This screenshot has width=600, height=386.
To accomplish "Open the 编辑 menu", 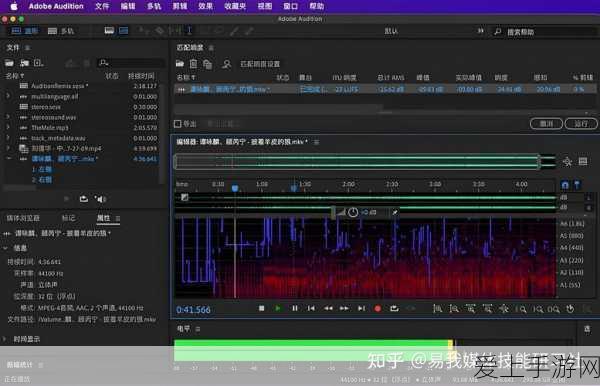I will [128, 6].
